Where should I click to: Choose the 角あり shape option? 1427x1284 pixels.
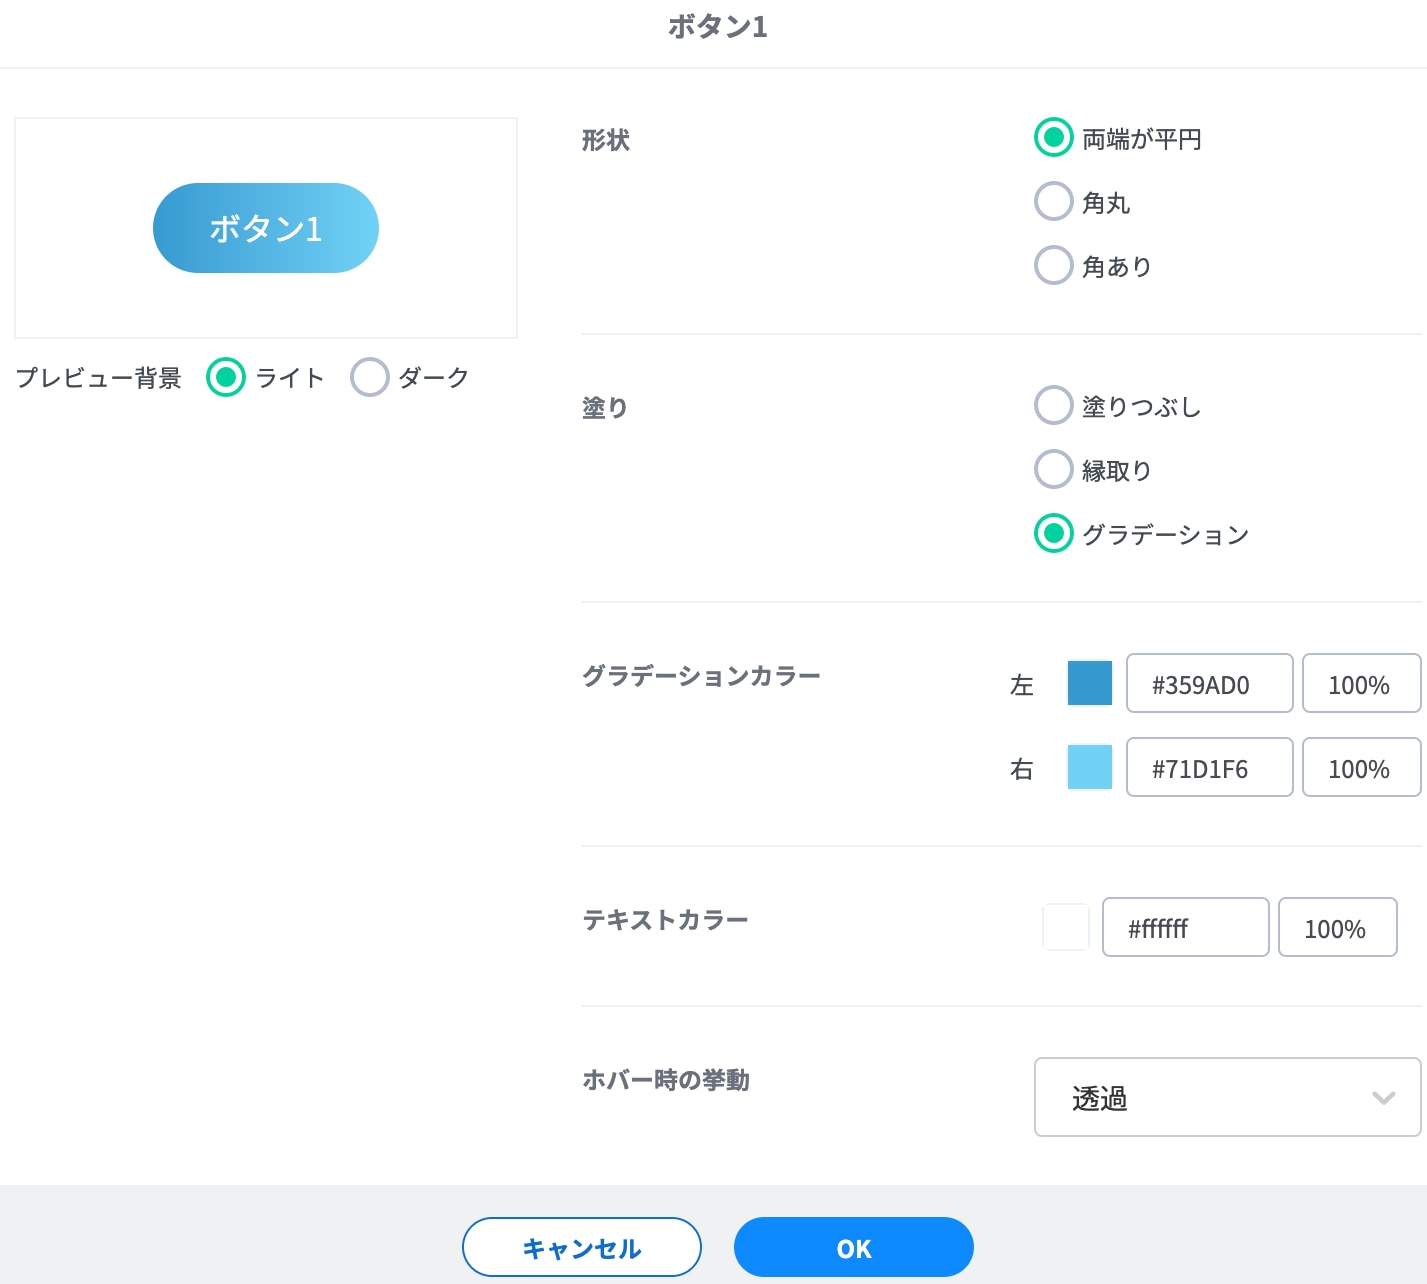(x=1053, y=265)
